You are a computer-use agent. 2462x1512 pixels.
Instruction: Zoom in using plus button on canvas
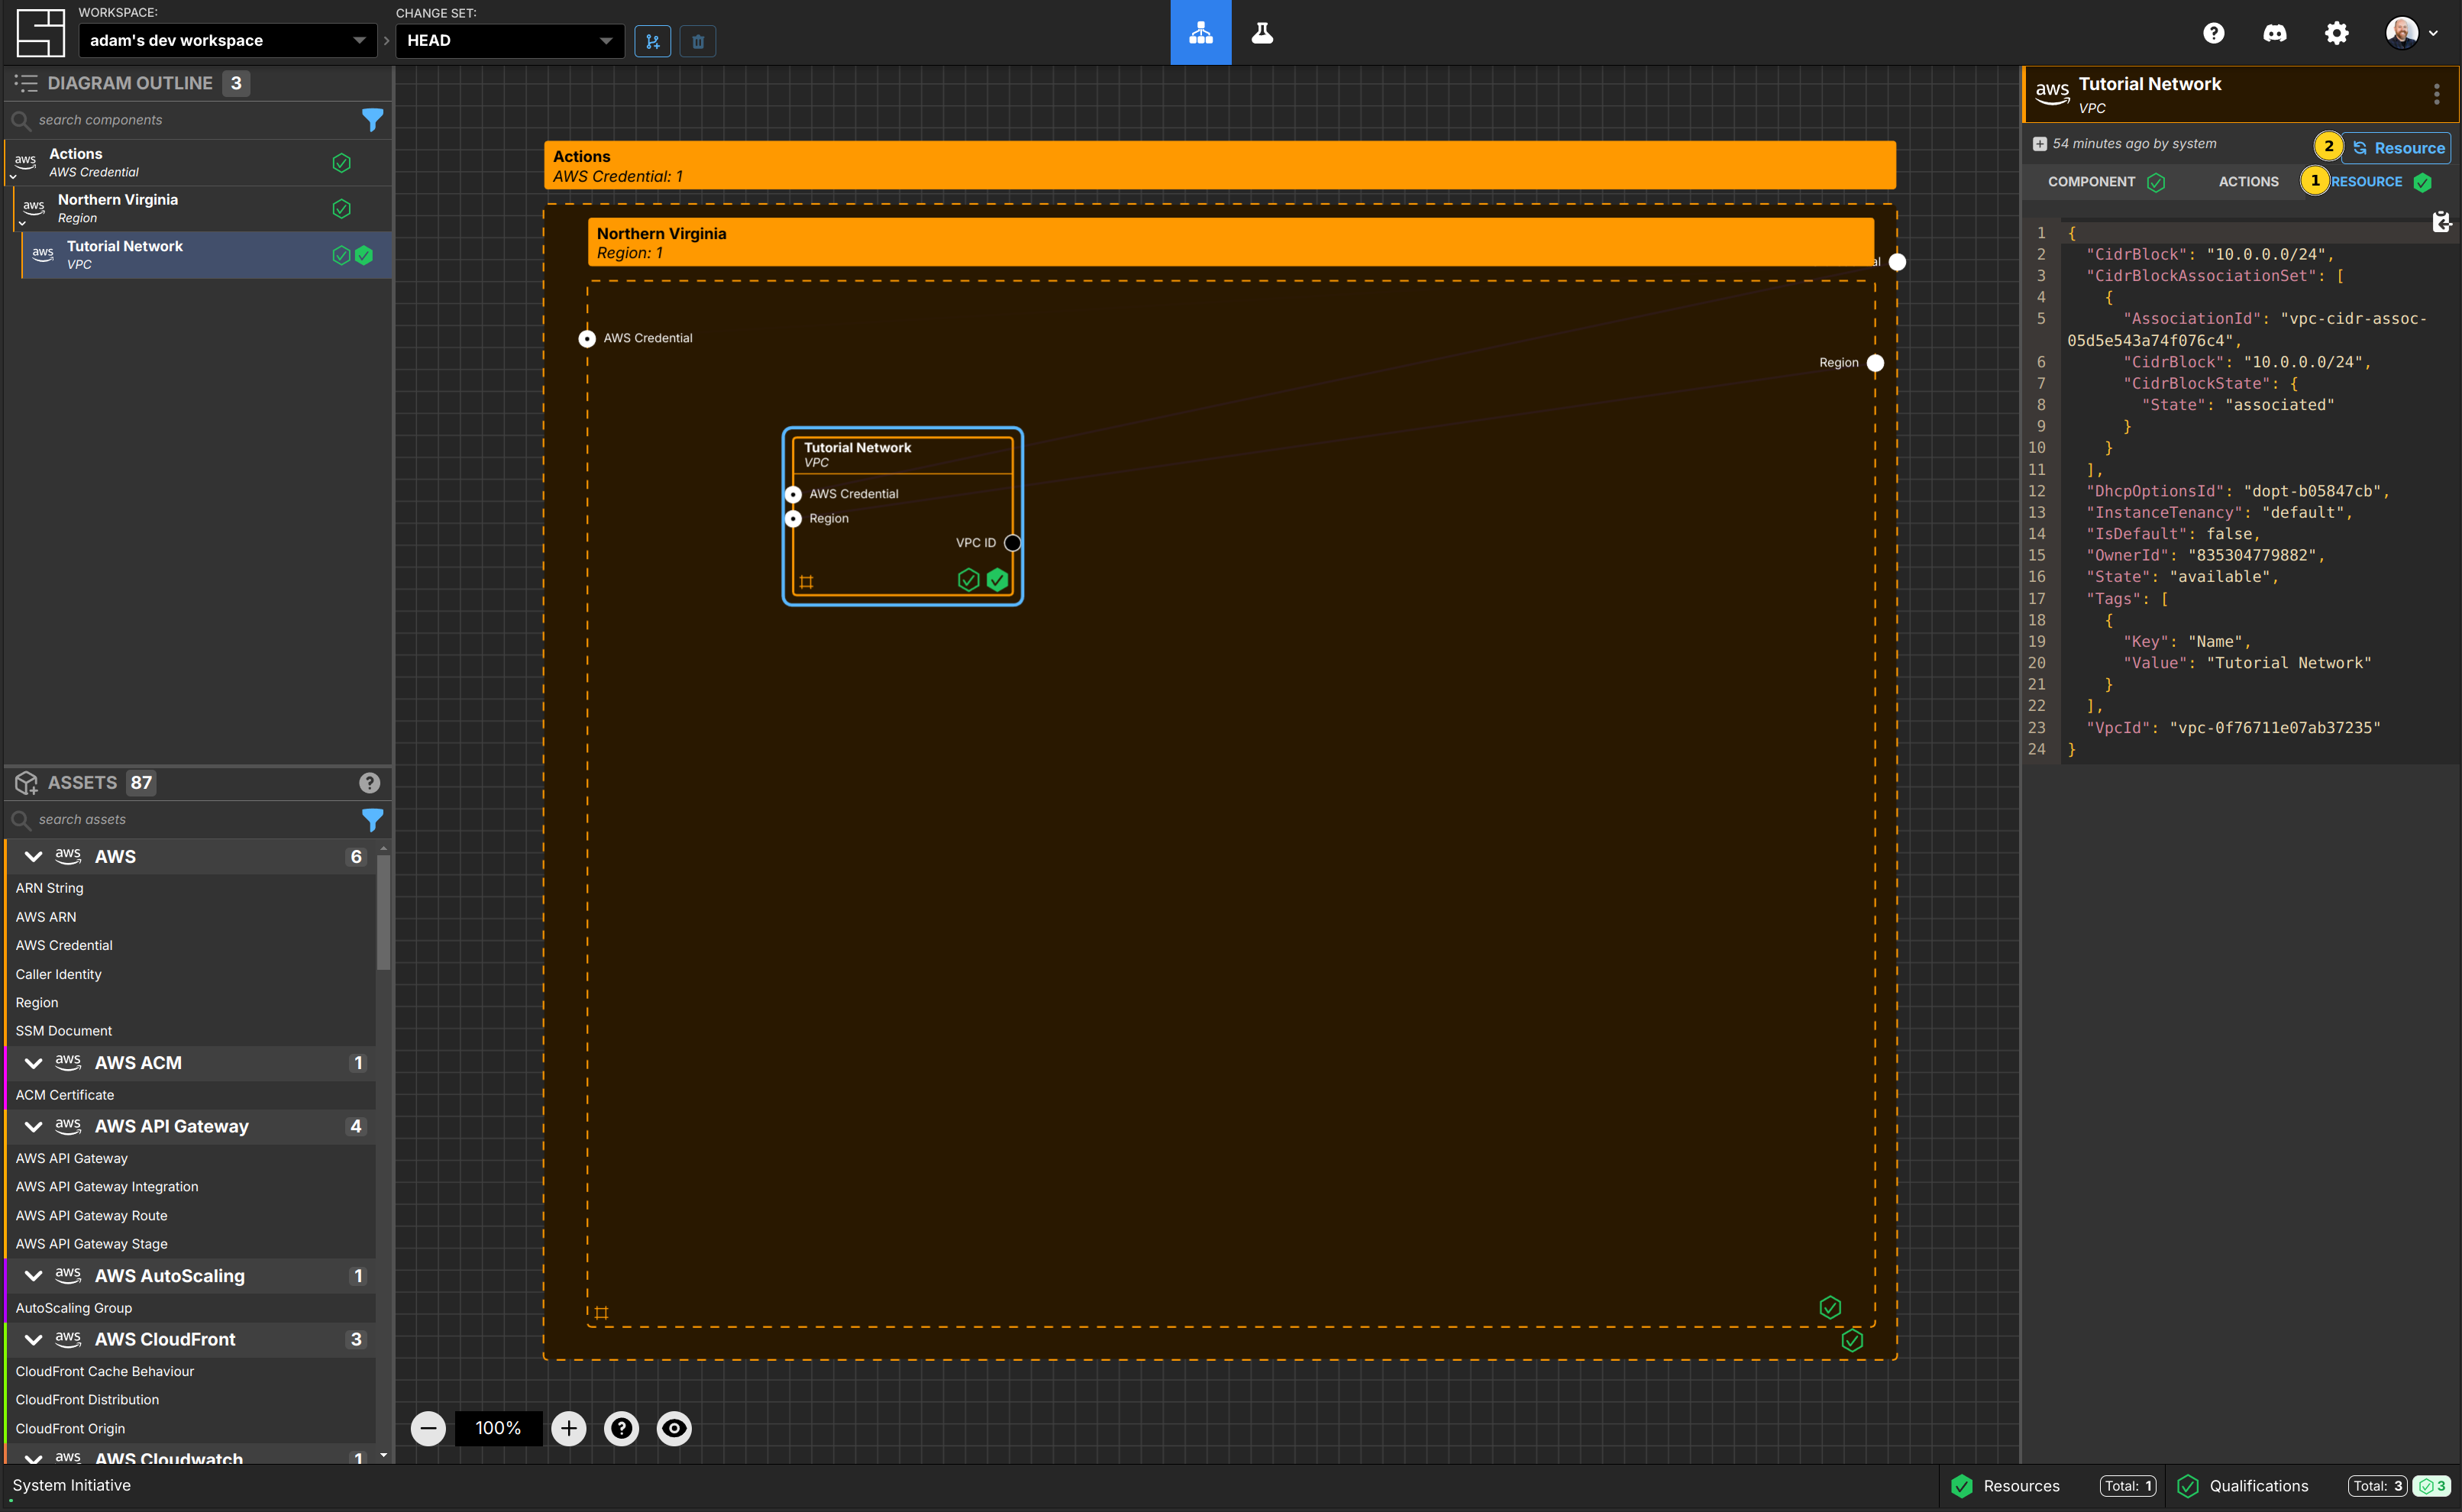[x=570, y=1427]
